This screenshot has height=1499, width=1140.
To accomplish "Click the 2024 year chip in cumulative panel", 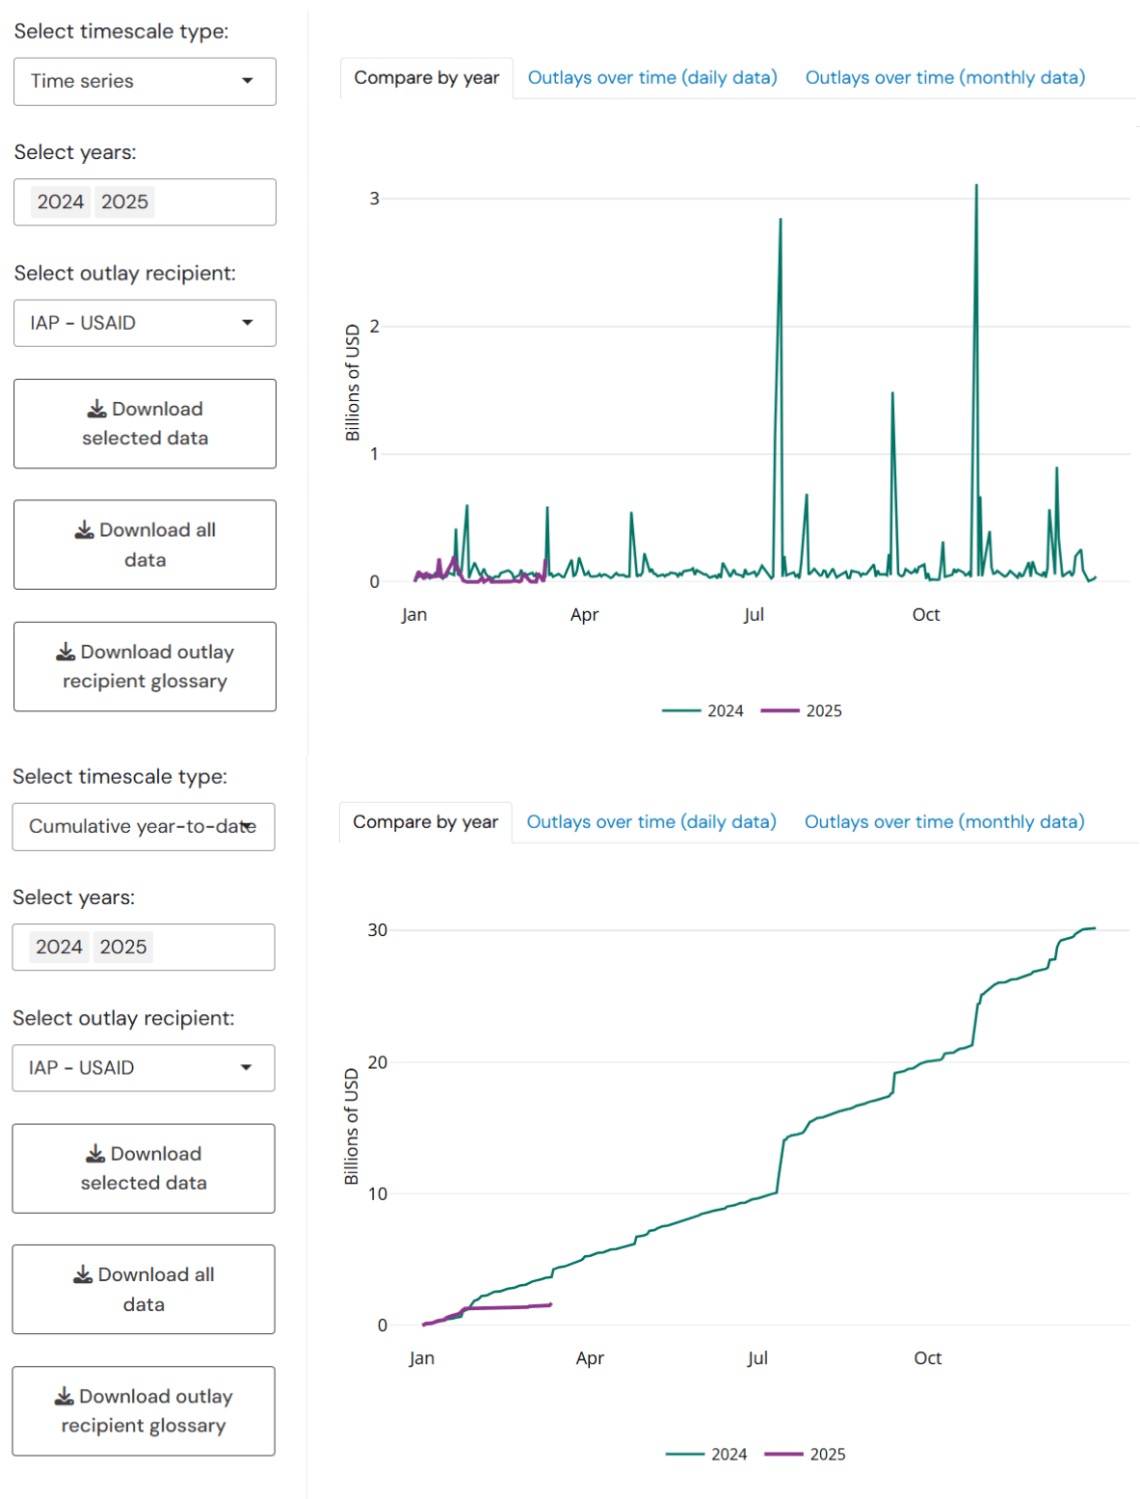I will pyautogui.click(x=59, y=947).
